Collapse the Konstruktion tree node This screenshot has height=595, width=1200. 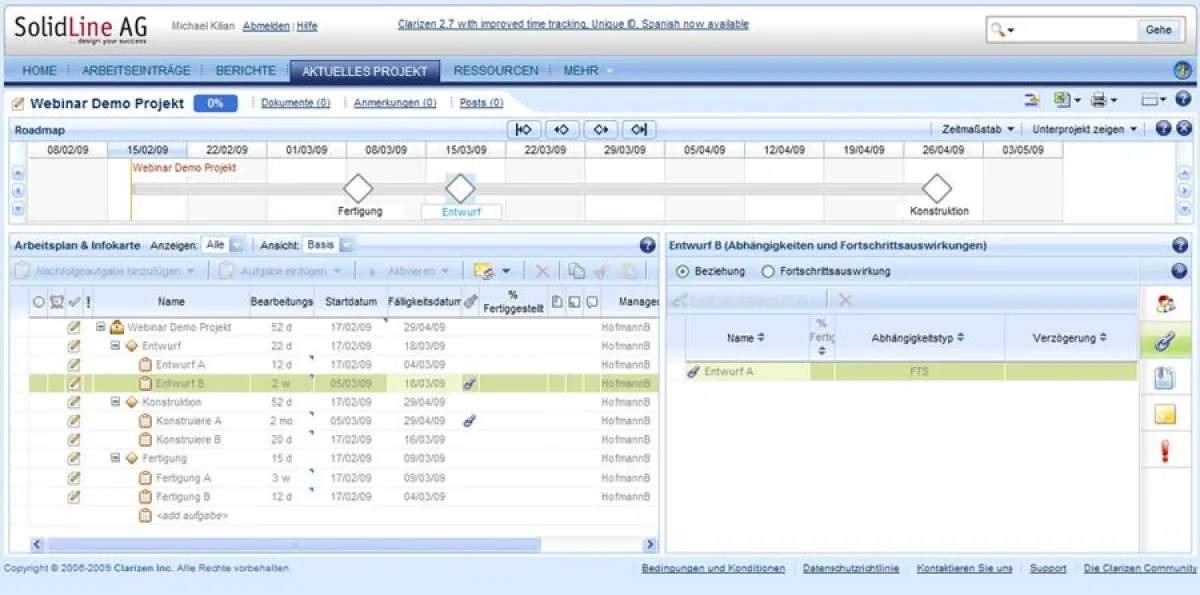[115, 402]
